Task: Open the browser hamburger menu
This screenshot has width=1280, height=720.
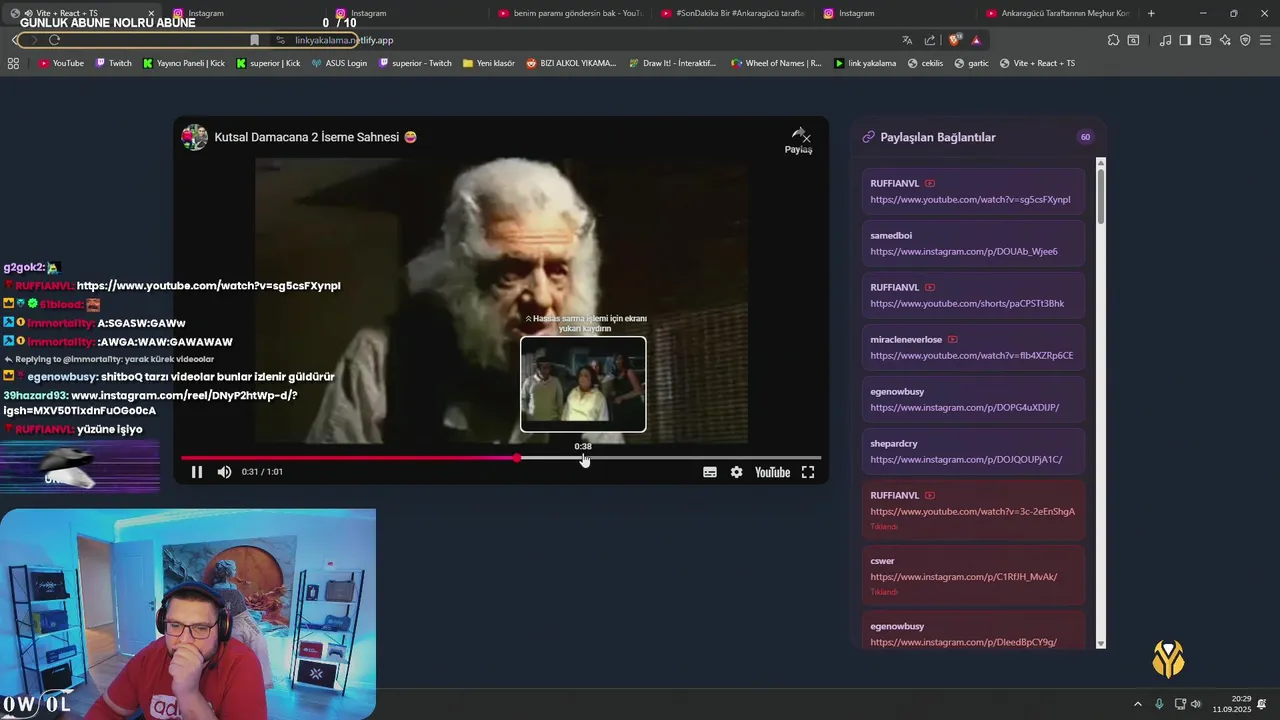Action: (1265, 40)
